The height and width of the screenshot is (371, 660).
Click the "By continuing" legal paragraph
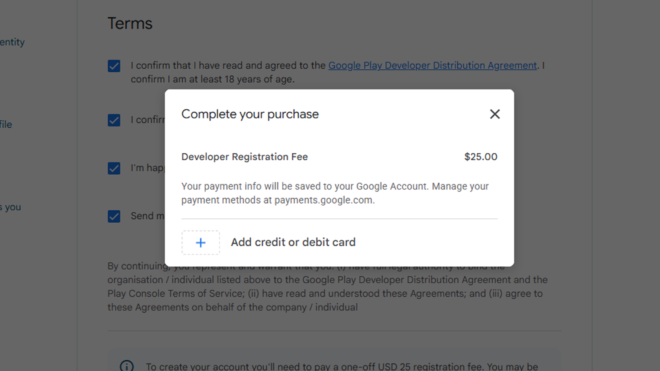pyautogui.click(x=327, y=287)
